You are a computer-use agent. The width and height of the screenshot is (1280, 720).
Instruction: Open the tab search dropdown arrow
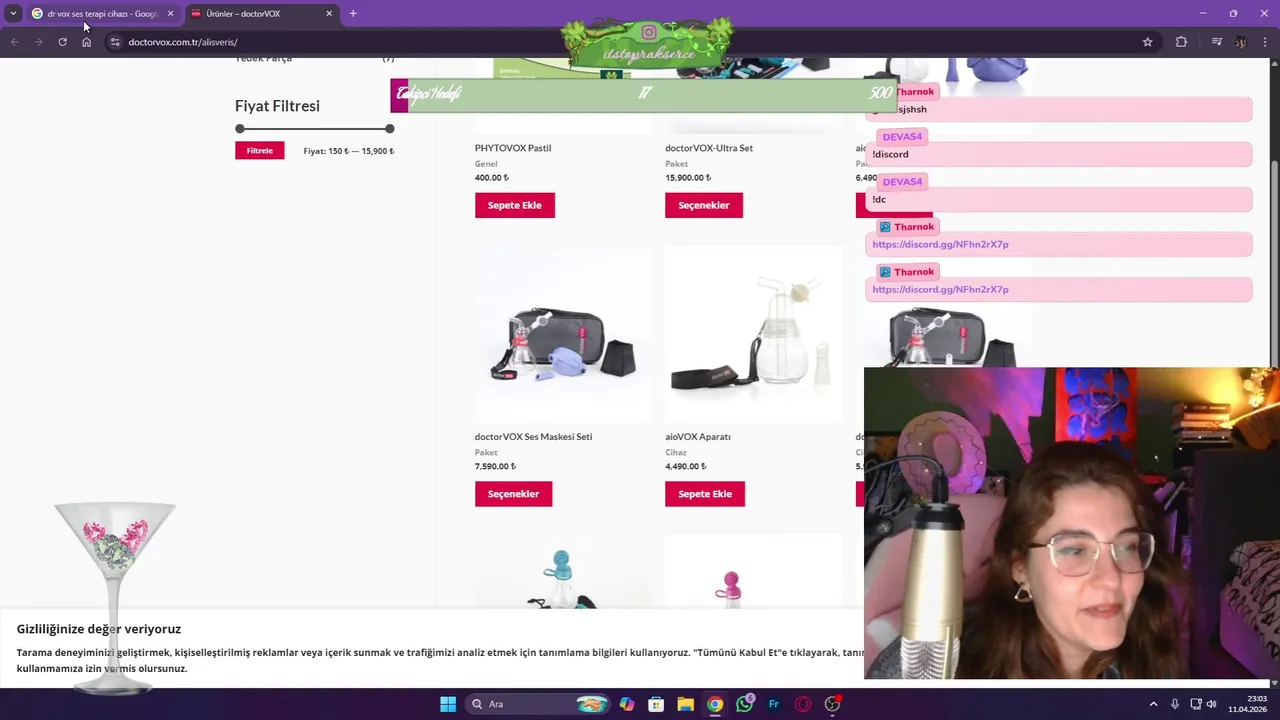[13, 13]
